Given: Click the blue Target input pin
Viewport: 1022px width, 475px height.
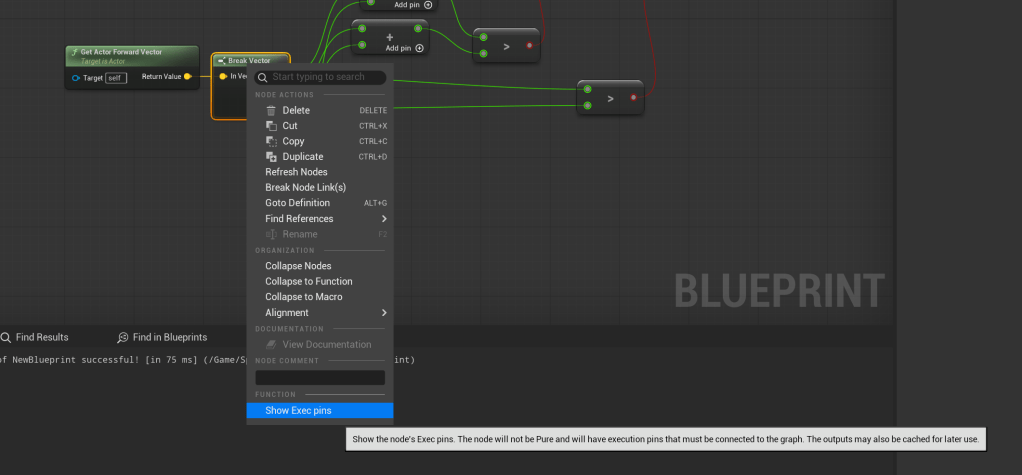Looking at the screenshot, I should (76, 78).
